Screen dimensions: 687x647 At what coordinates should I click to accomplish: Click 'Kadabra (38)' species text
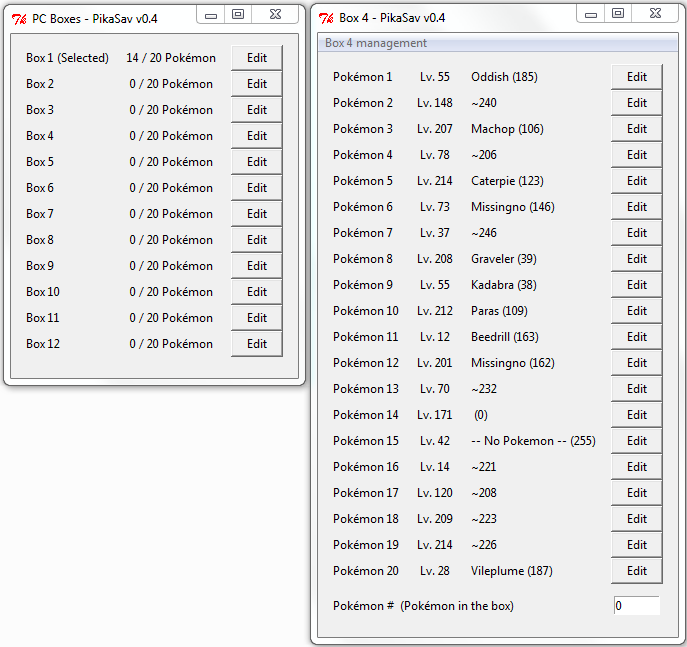pos(504,285)
